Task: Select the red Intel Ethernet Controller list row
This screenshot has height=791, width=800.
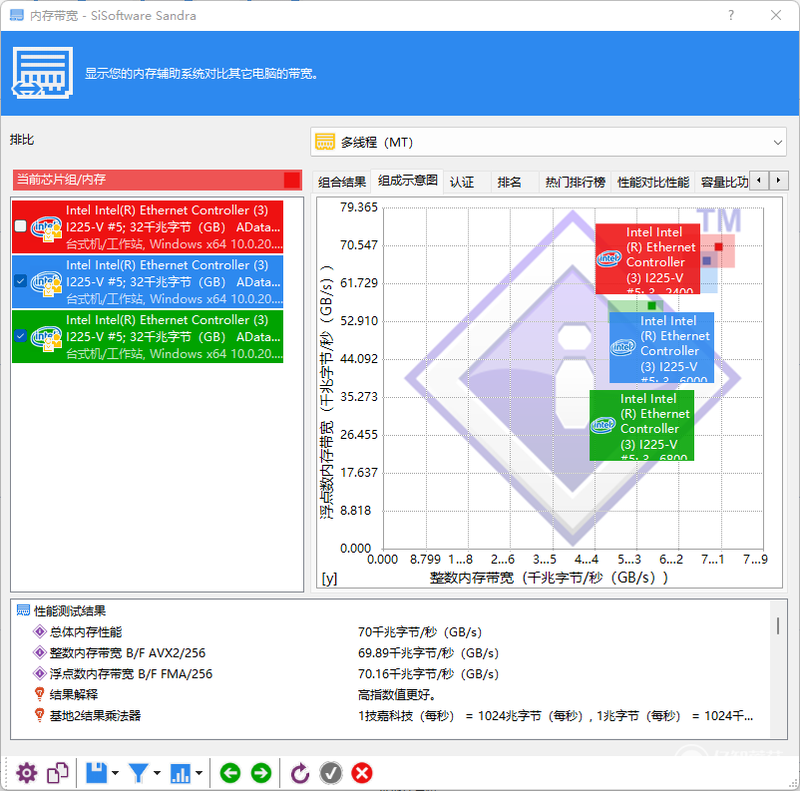Action: (x=147, y=227)
